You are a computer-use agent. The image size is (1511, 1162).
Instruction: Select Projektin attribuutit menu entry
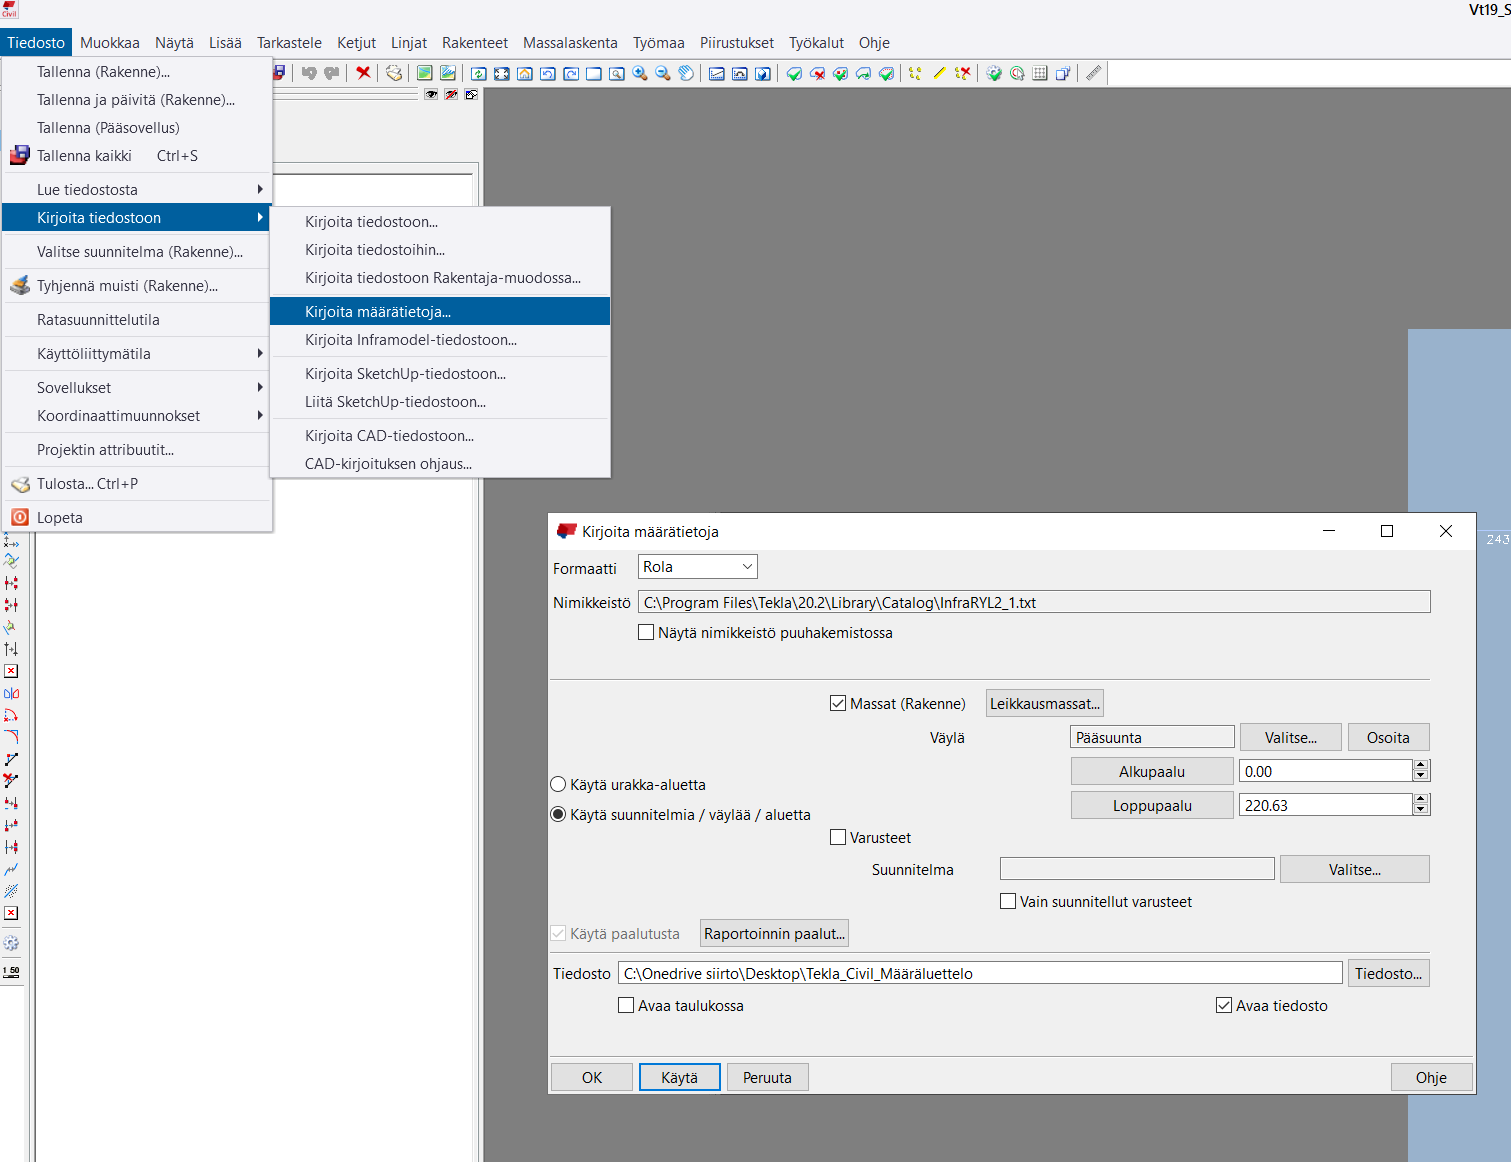(x=138, y=449)
